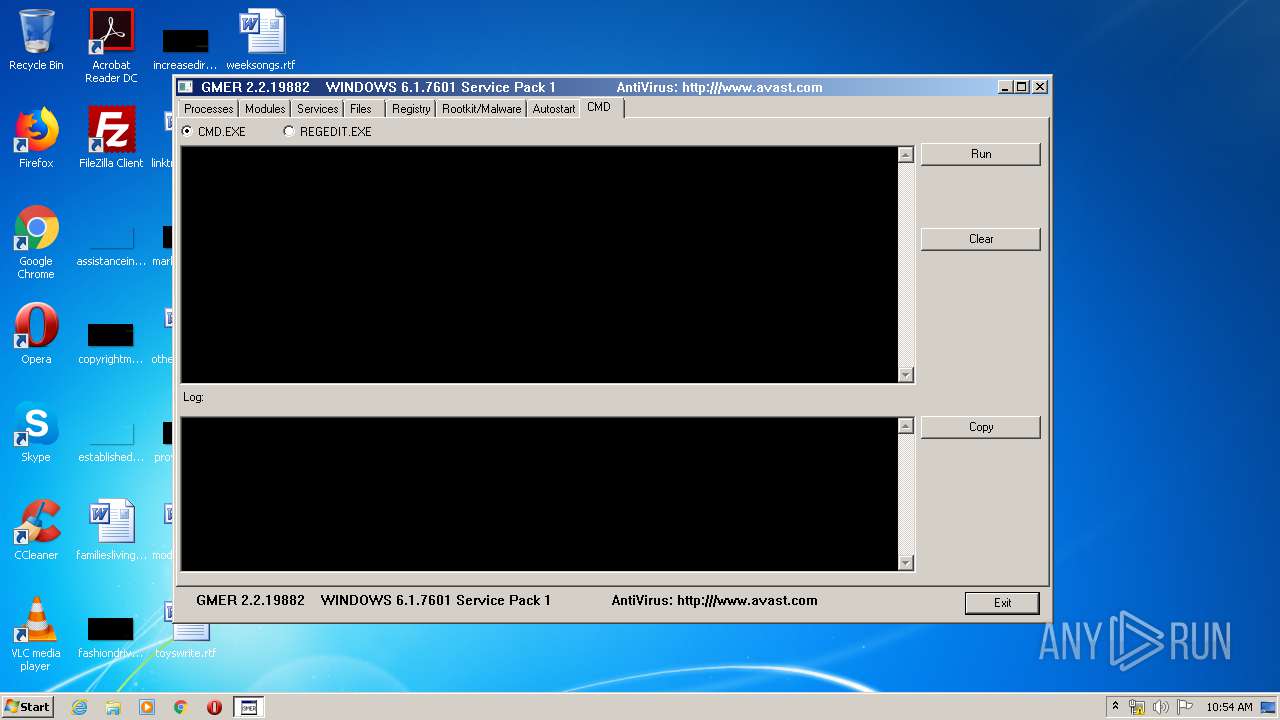Open Windows Media Player taskbar icon
1280x720 pixels.
pyautogui.click(x=147, y=707)
